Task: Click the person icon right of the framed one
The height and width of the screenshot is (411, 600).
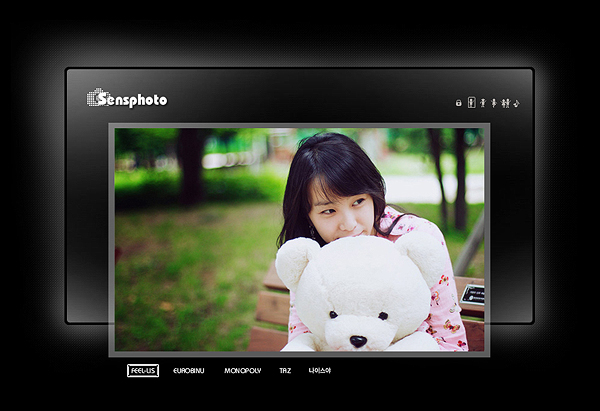Action: [482, 102]
